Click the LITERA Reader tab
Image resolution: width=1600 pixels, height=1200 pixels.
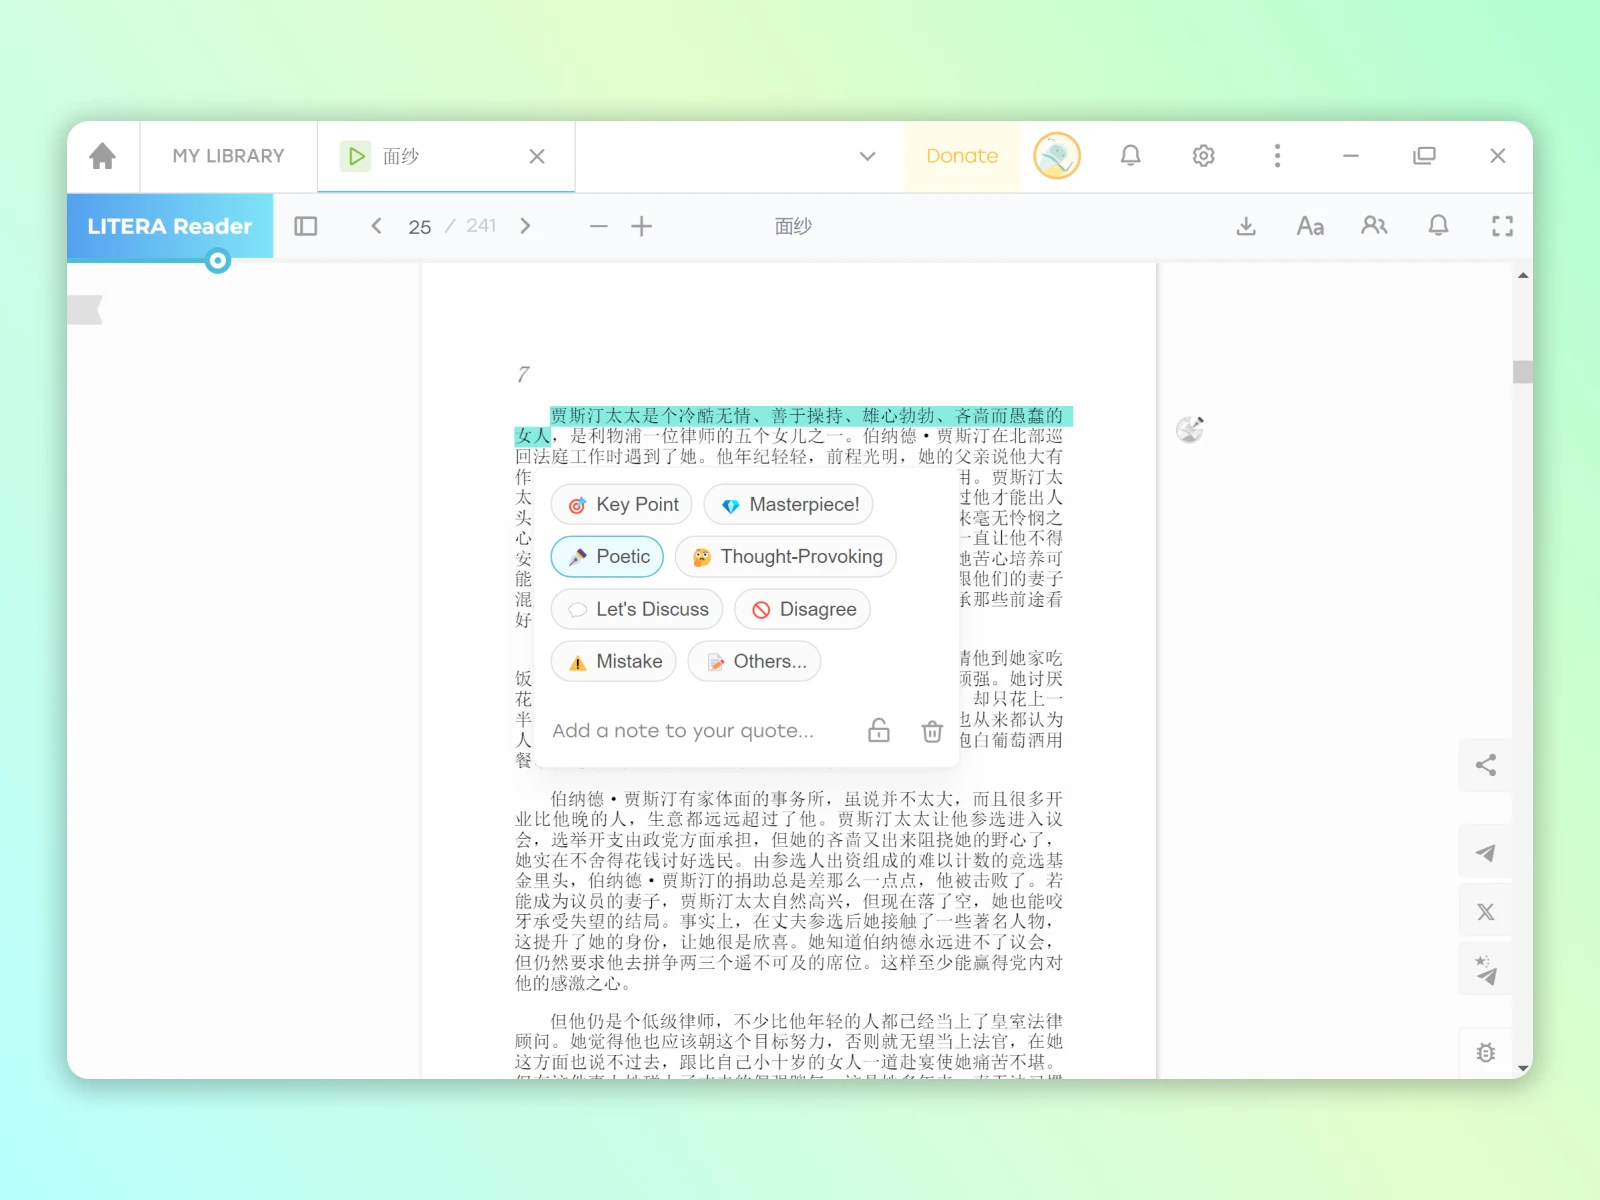point(170,226)
